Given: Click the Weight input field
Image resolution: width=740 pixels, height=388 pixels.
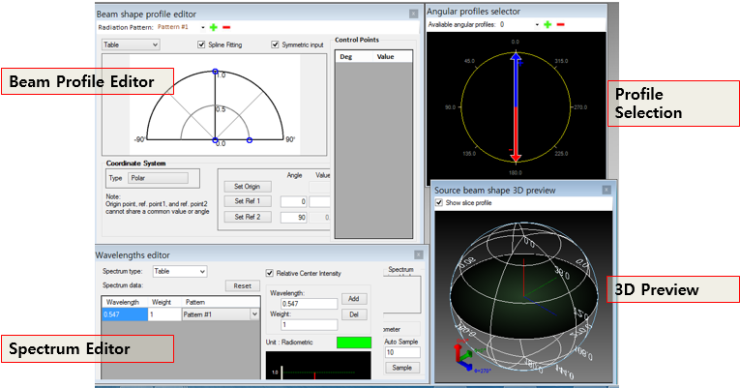Looking at the screenshot, I should [309, 324].
